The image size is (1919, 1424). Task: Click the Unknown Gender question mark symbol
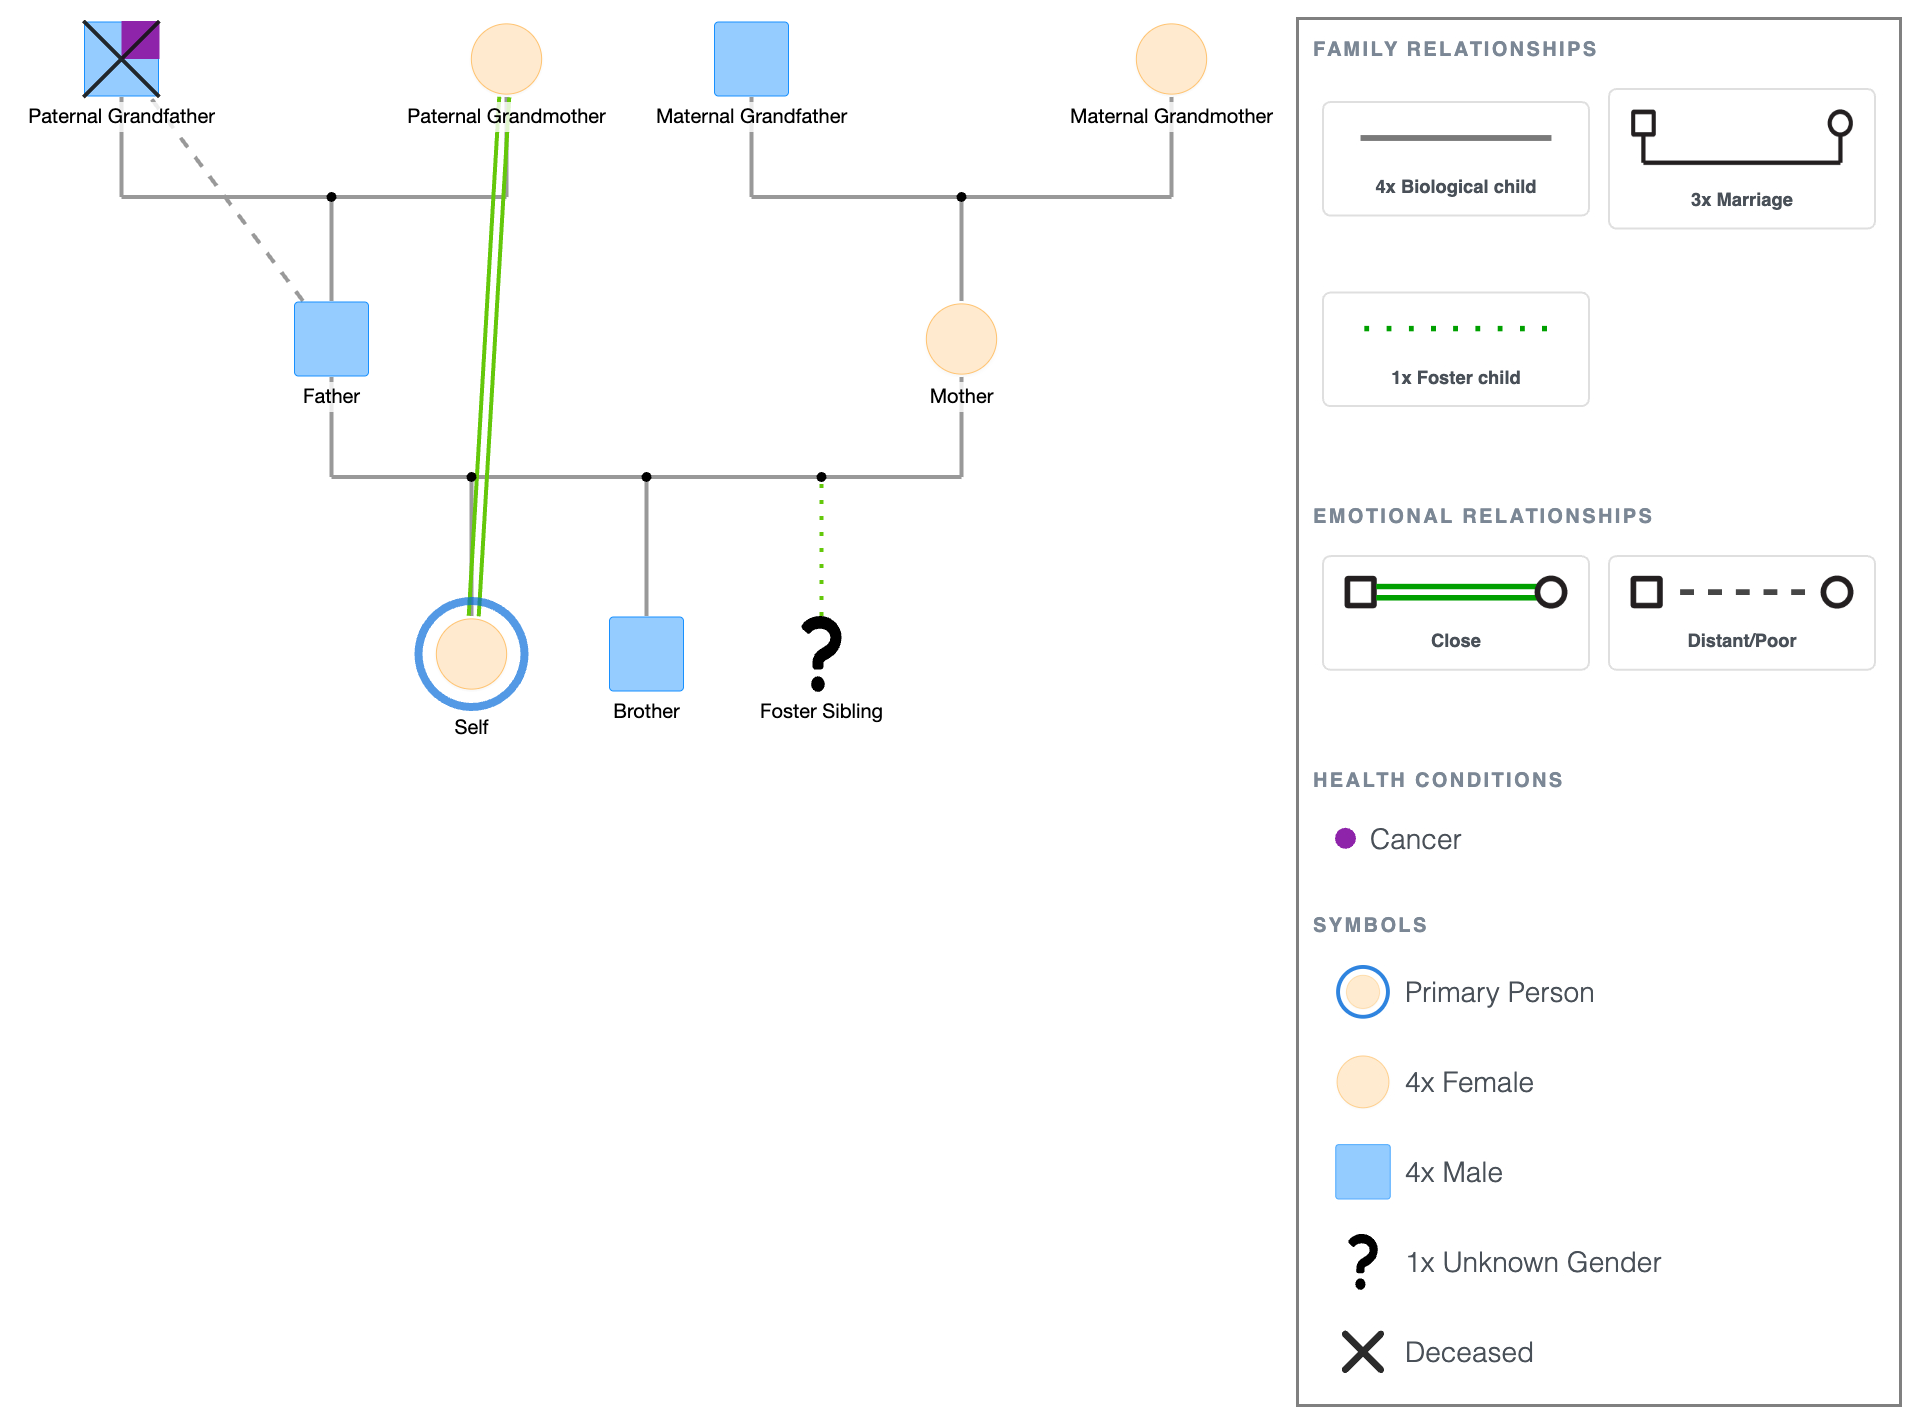coord(1362,1262)
